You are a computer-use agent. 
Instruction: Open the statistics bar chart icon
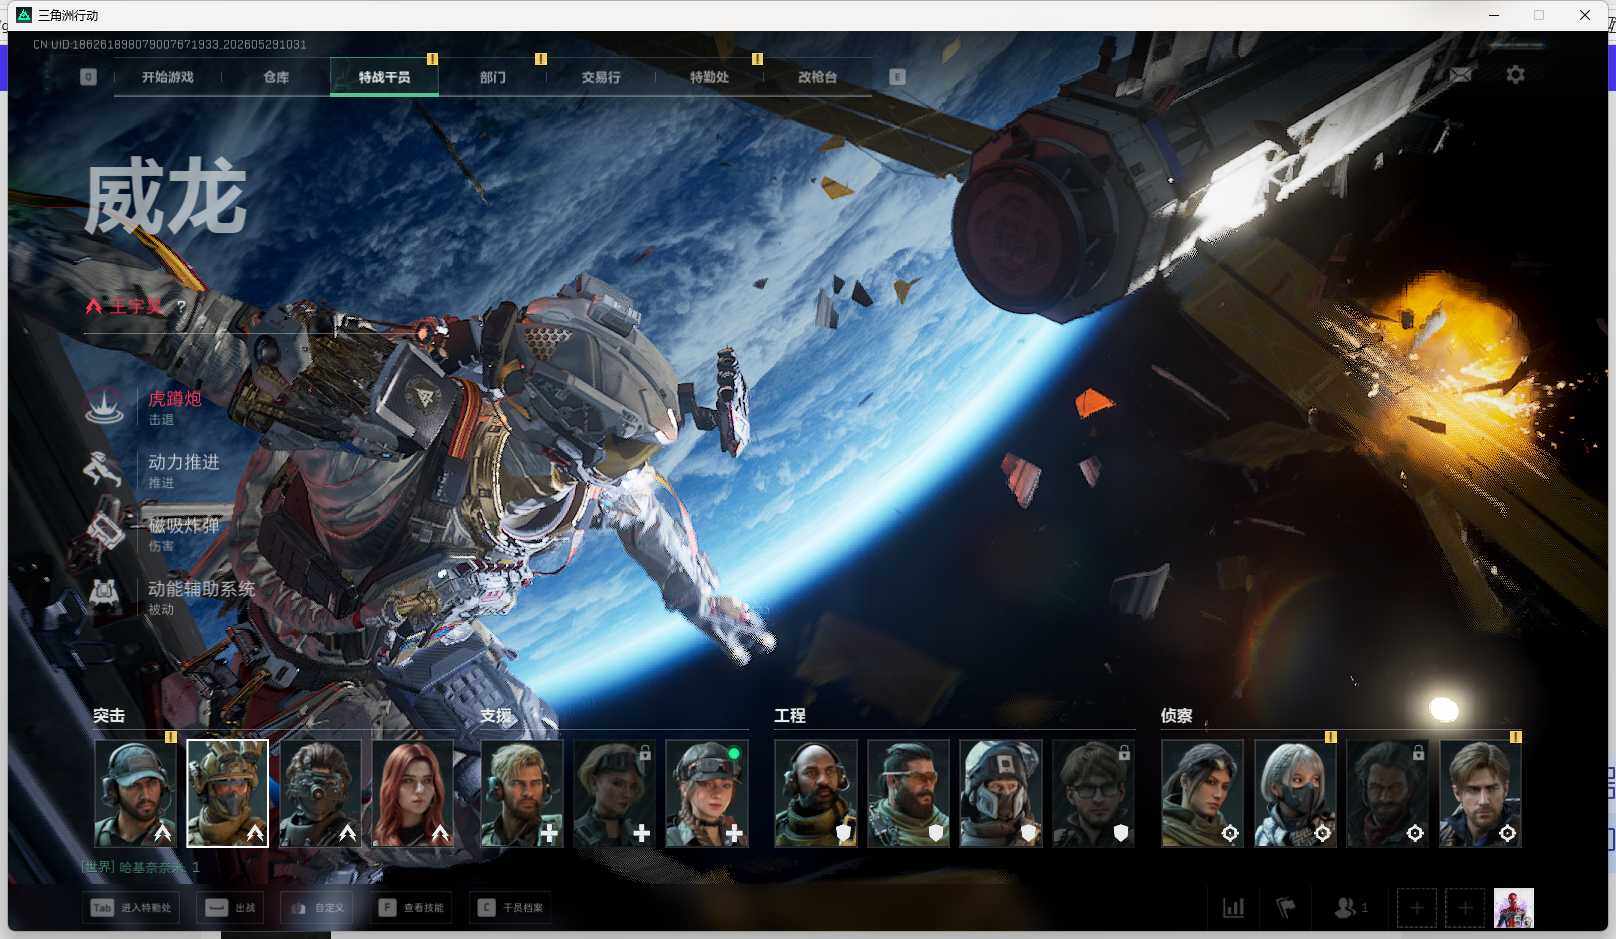[1234, 908]
